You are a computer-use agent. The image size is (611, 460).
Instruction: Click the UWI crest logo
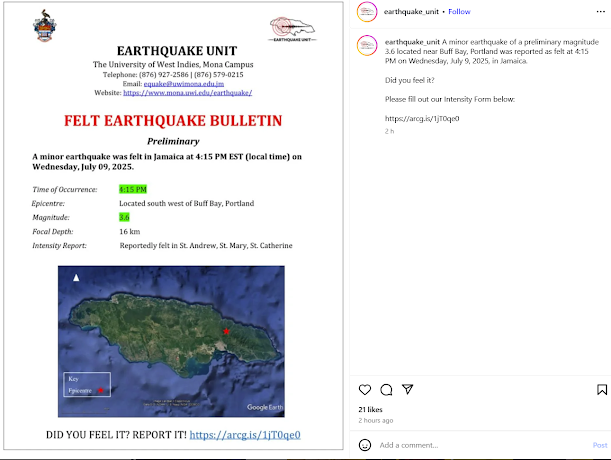click(x=44, y=26)
